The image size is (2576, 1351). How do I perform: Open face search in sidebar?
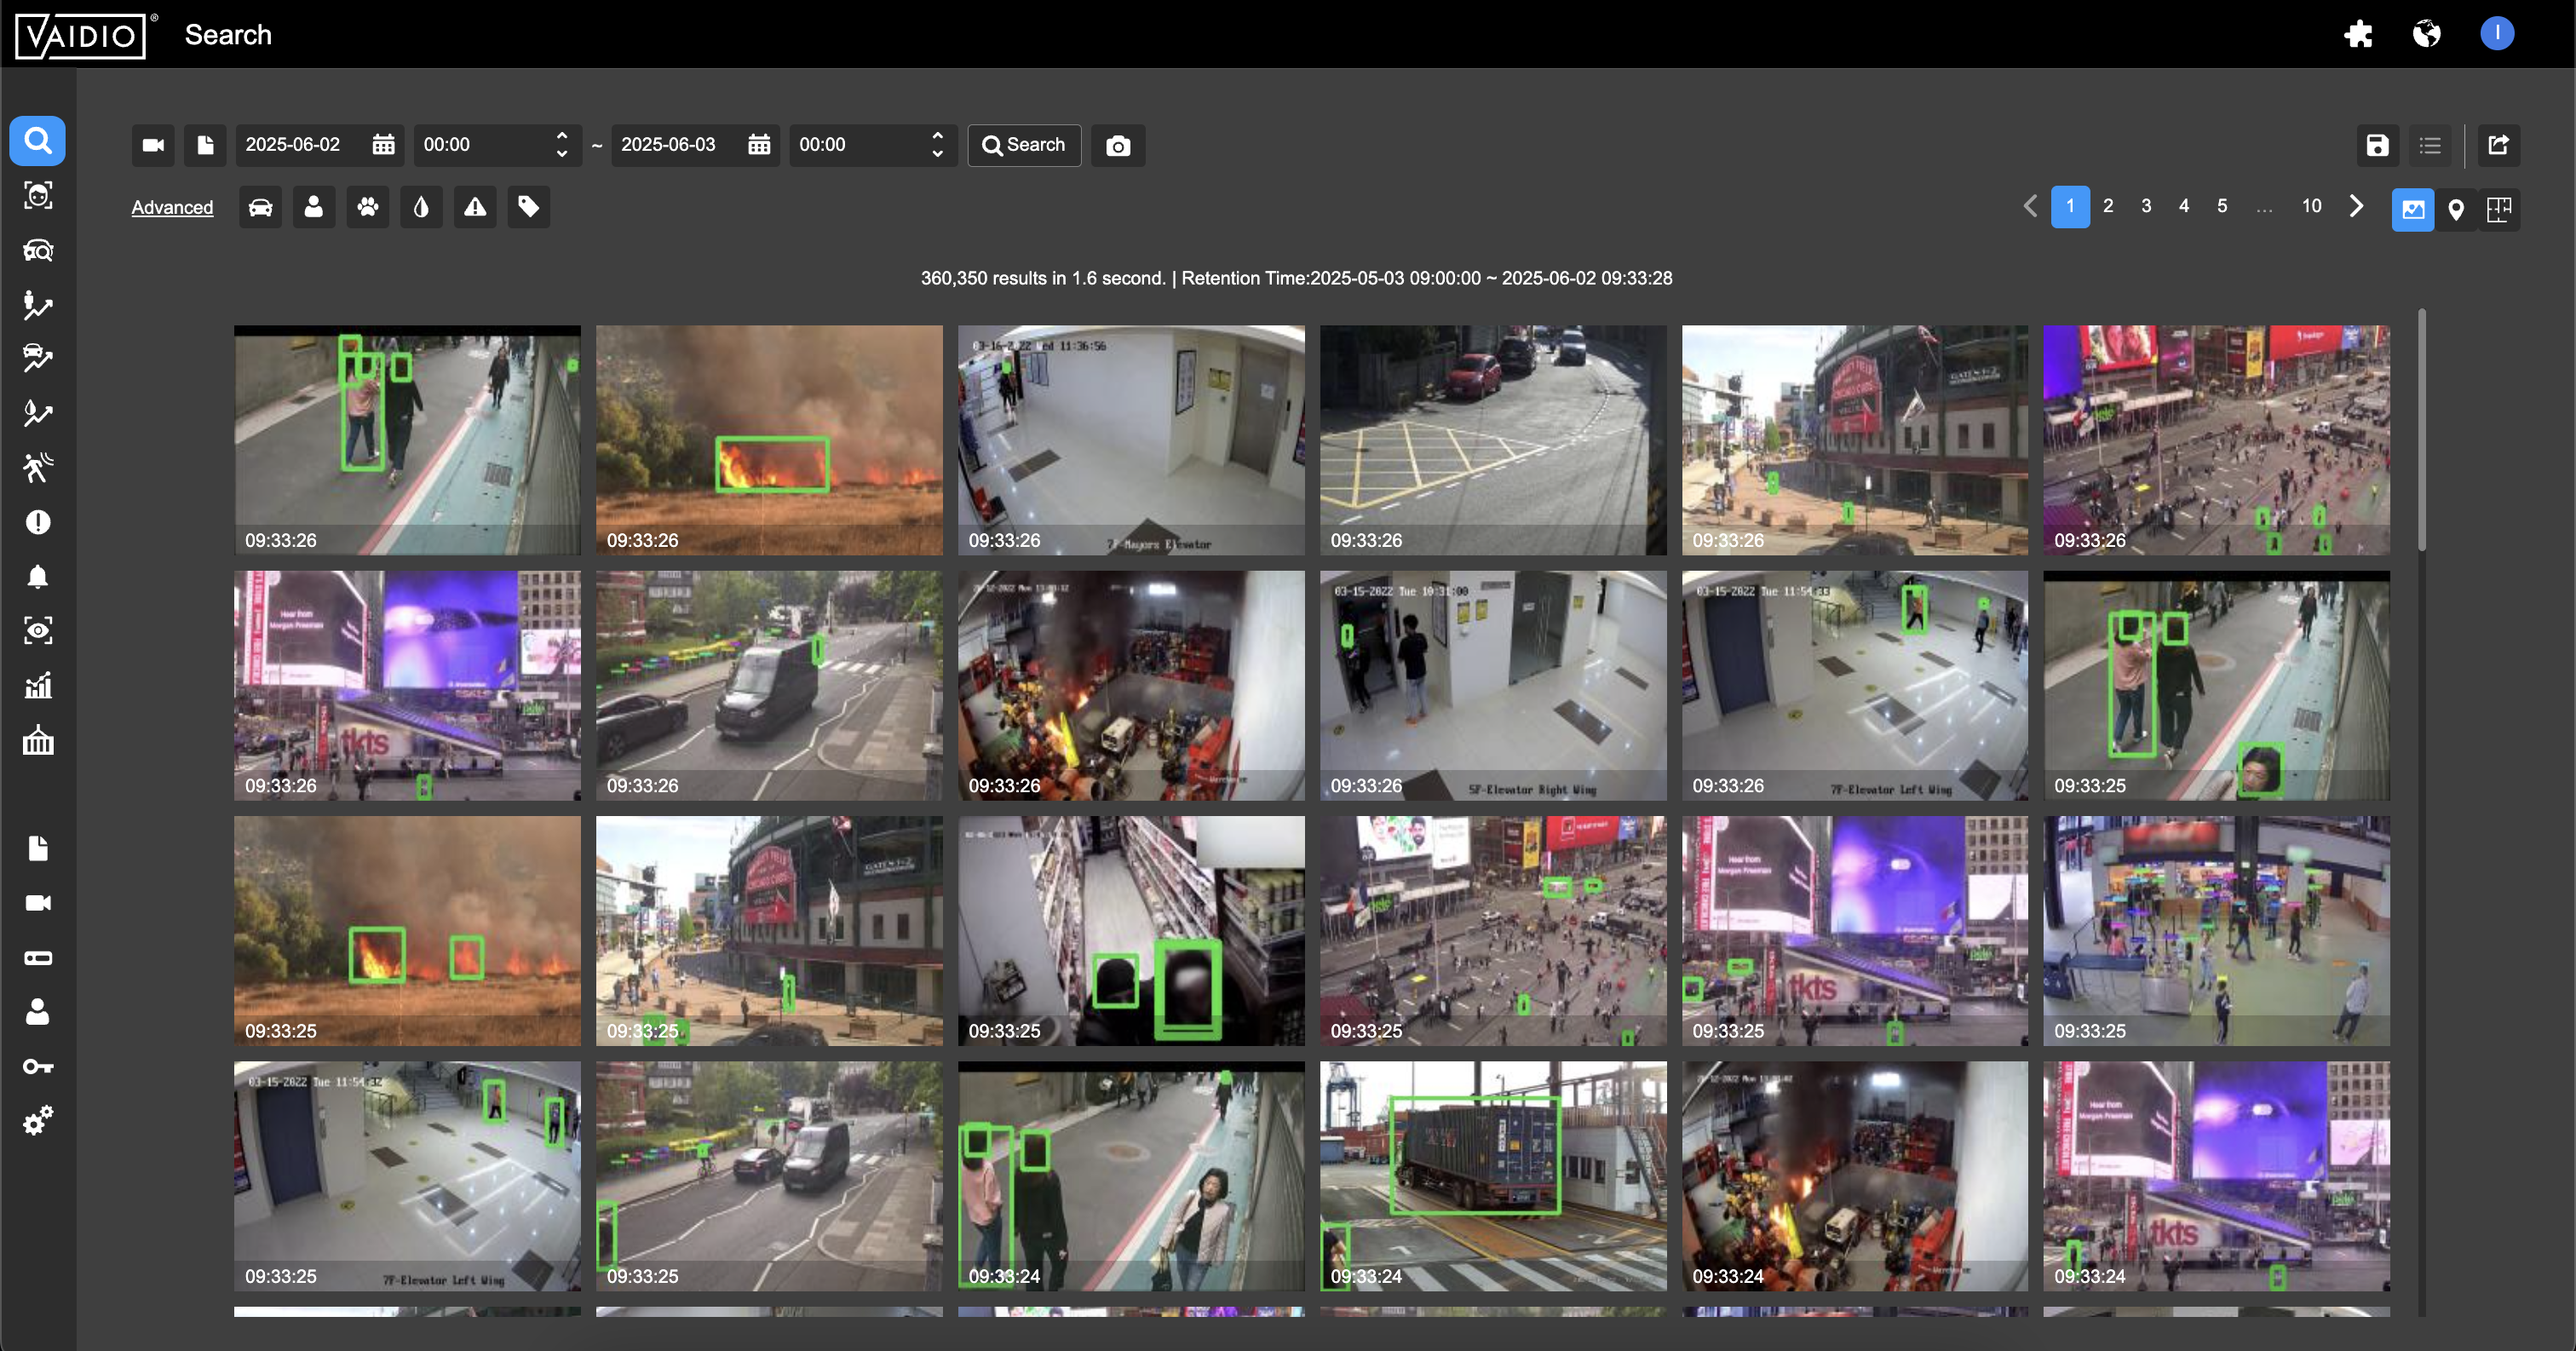point(38,195)
